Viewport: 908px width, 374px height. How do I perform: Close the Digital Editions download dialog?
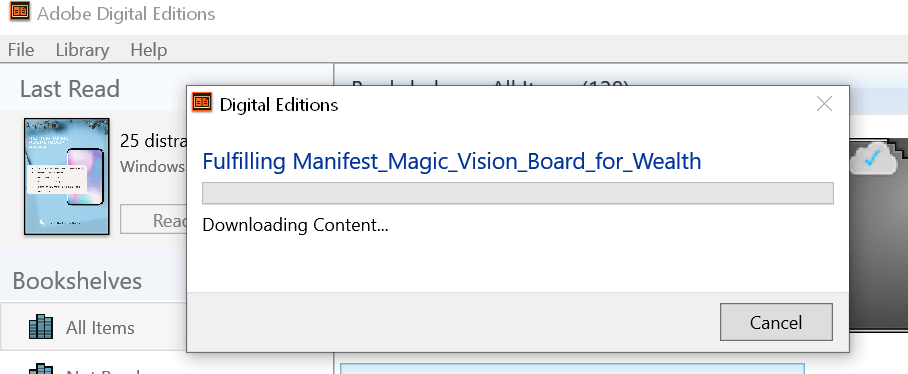824,104
